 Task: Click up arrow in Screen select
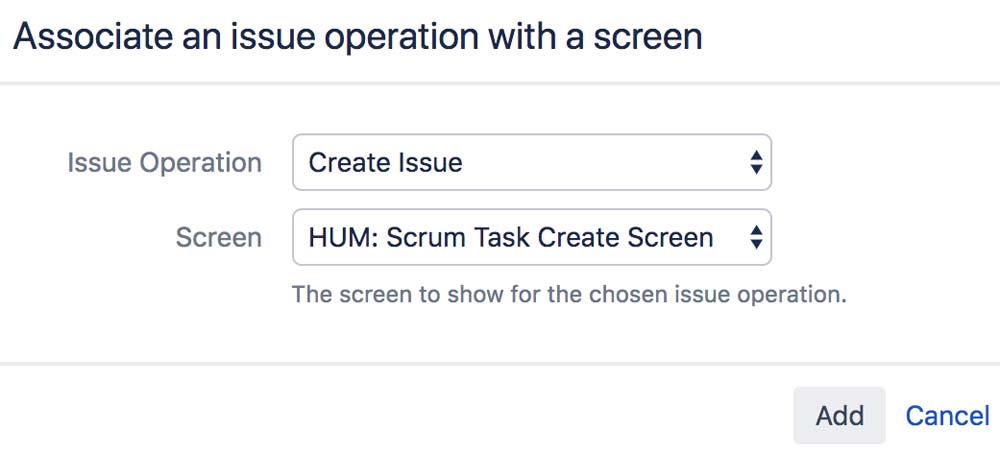756,230
